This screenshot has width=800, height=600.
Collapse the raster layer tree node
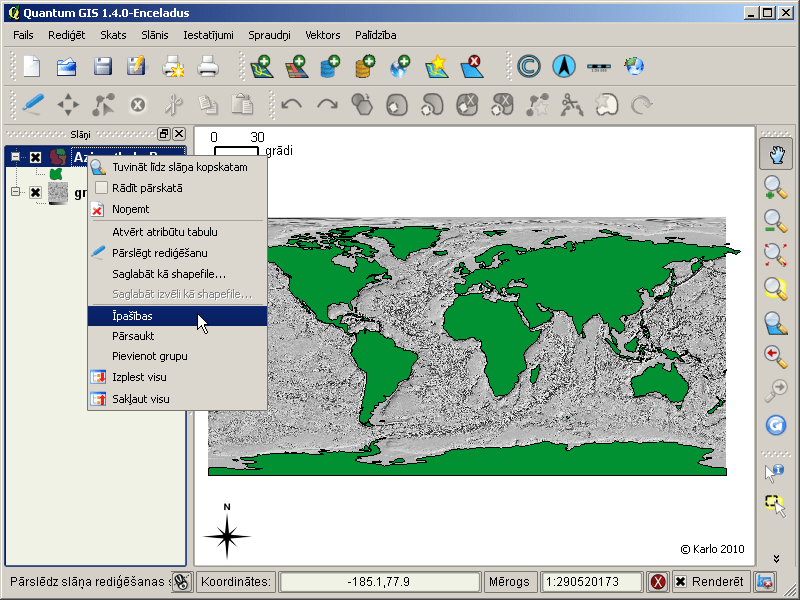click(15, 192)
